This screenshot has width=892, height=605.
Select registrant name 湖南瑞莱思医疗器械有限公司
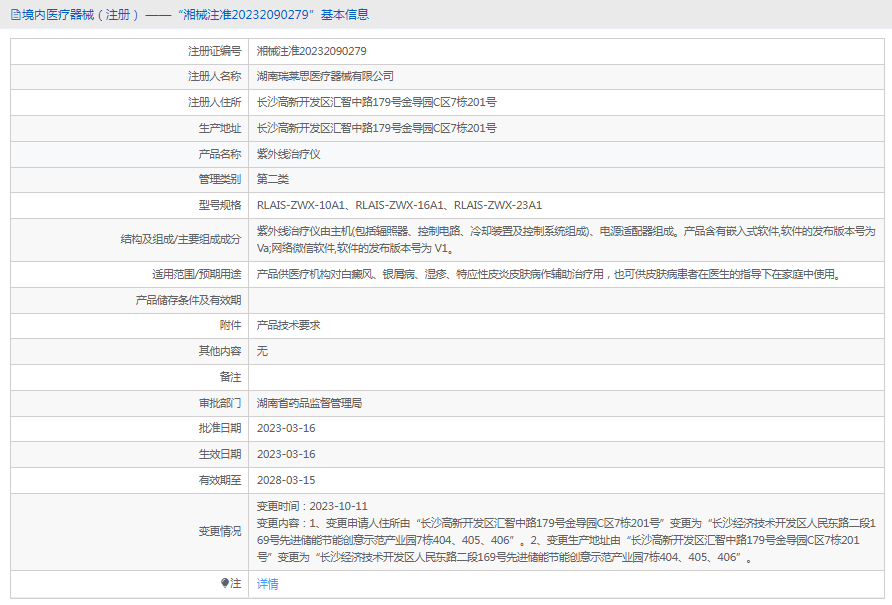tap(325, 76)
